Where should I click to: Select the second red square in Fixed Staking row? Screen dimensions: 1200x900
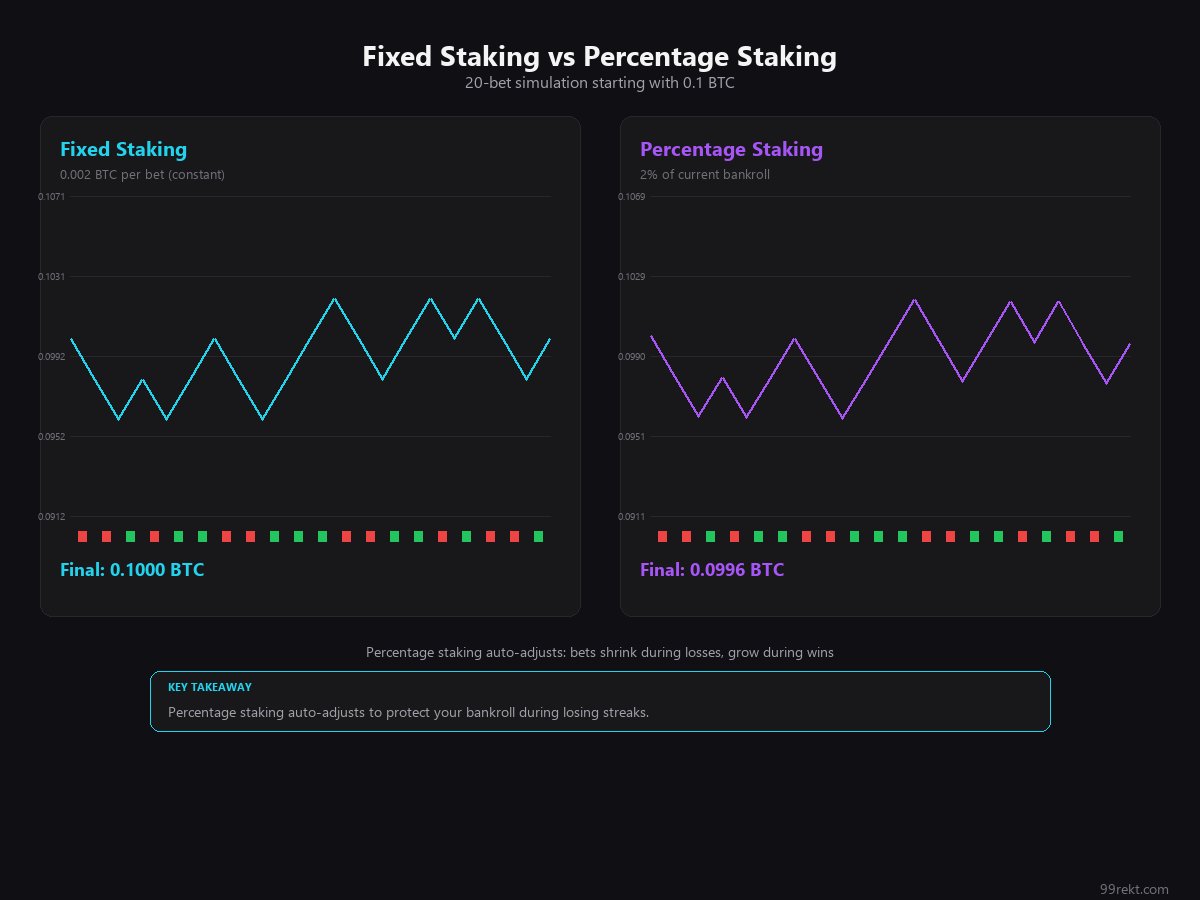(x=107, y=536)
